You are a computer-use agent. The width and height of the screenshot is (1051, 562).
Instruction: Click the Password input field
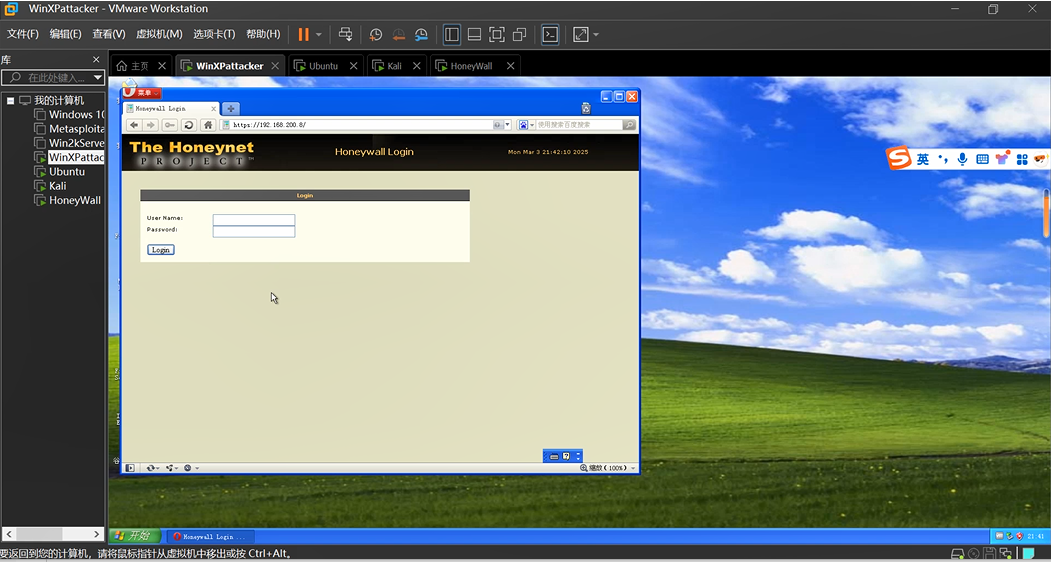click(254, 231)
